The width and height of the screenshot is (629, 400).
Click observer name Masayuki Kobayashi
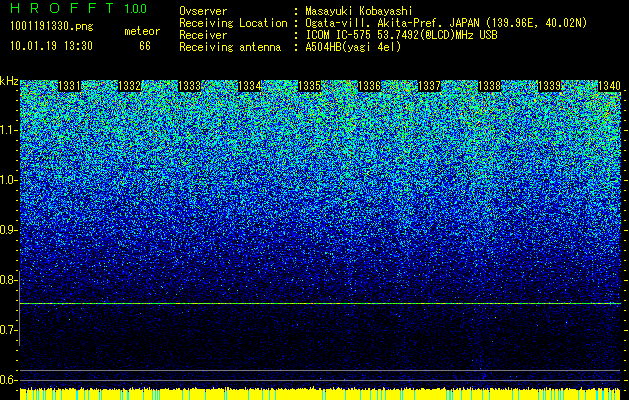tap(359, 11)
